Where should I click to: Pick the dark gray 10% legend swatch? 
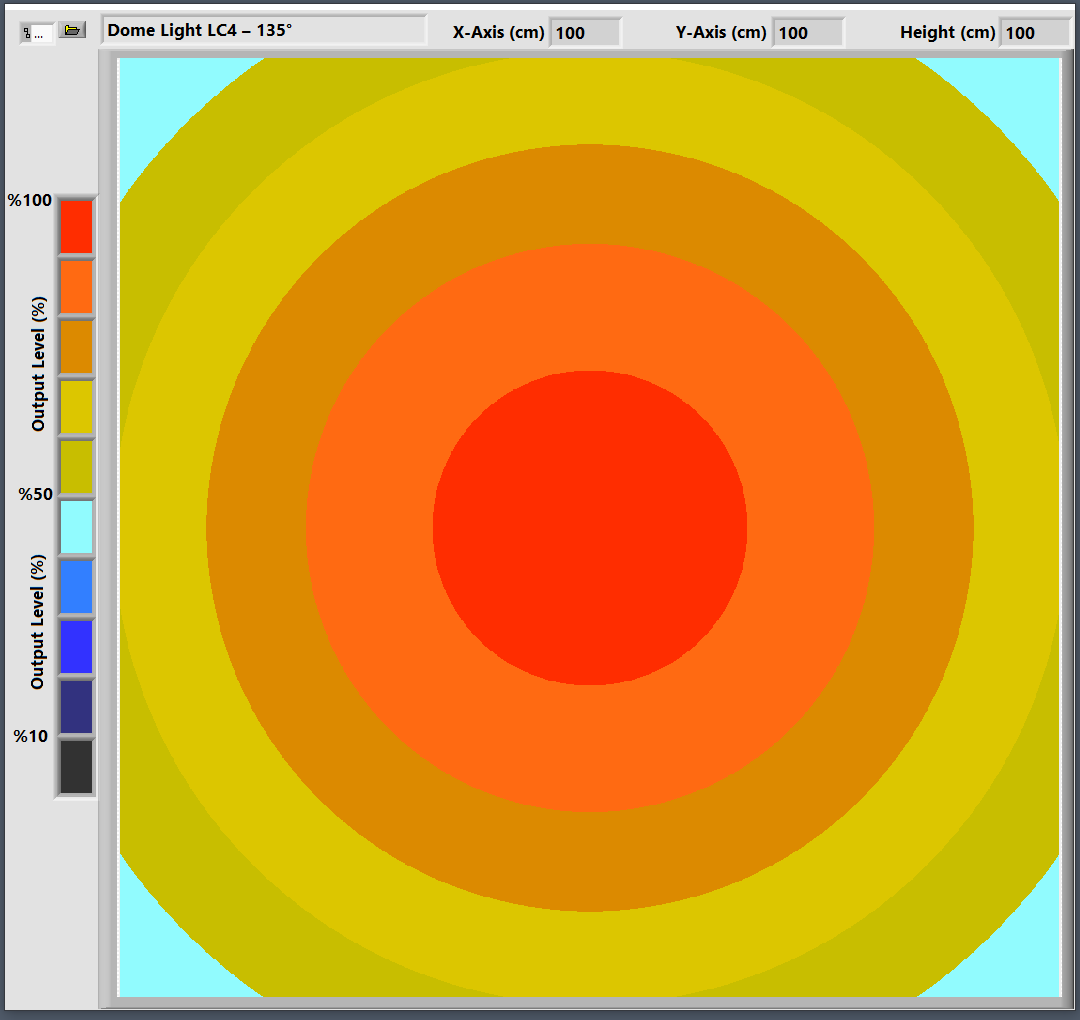(76, 767)
